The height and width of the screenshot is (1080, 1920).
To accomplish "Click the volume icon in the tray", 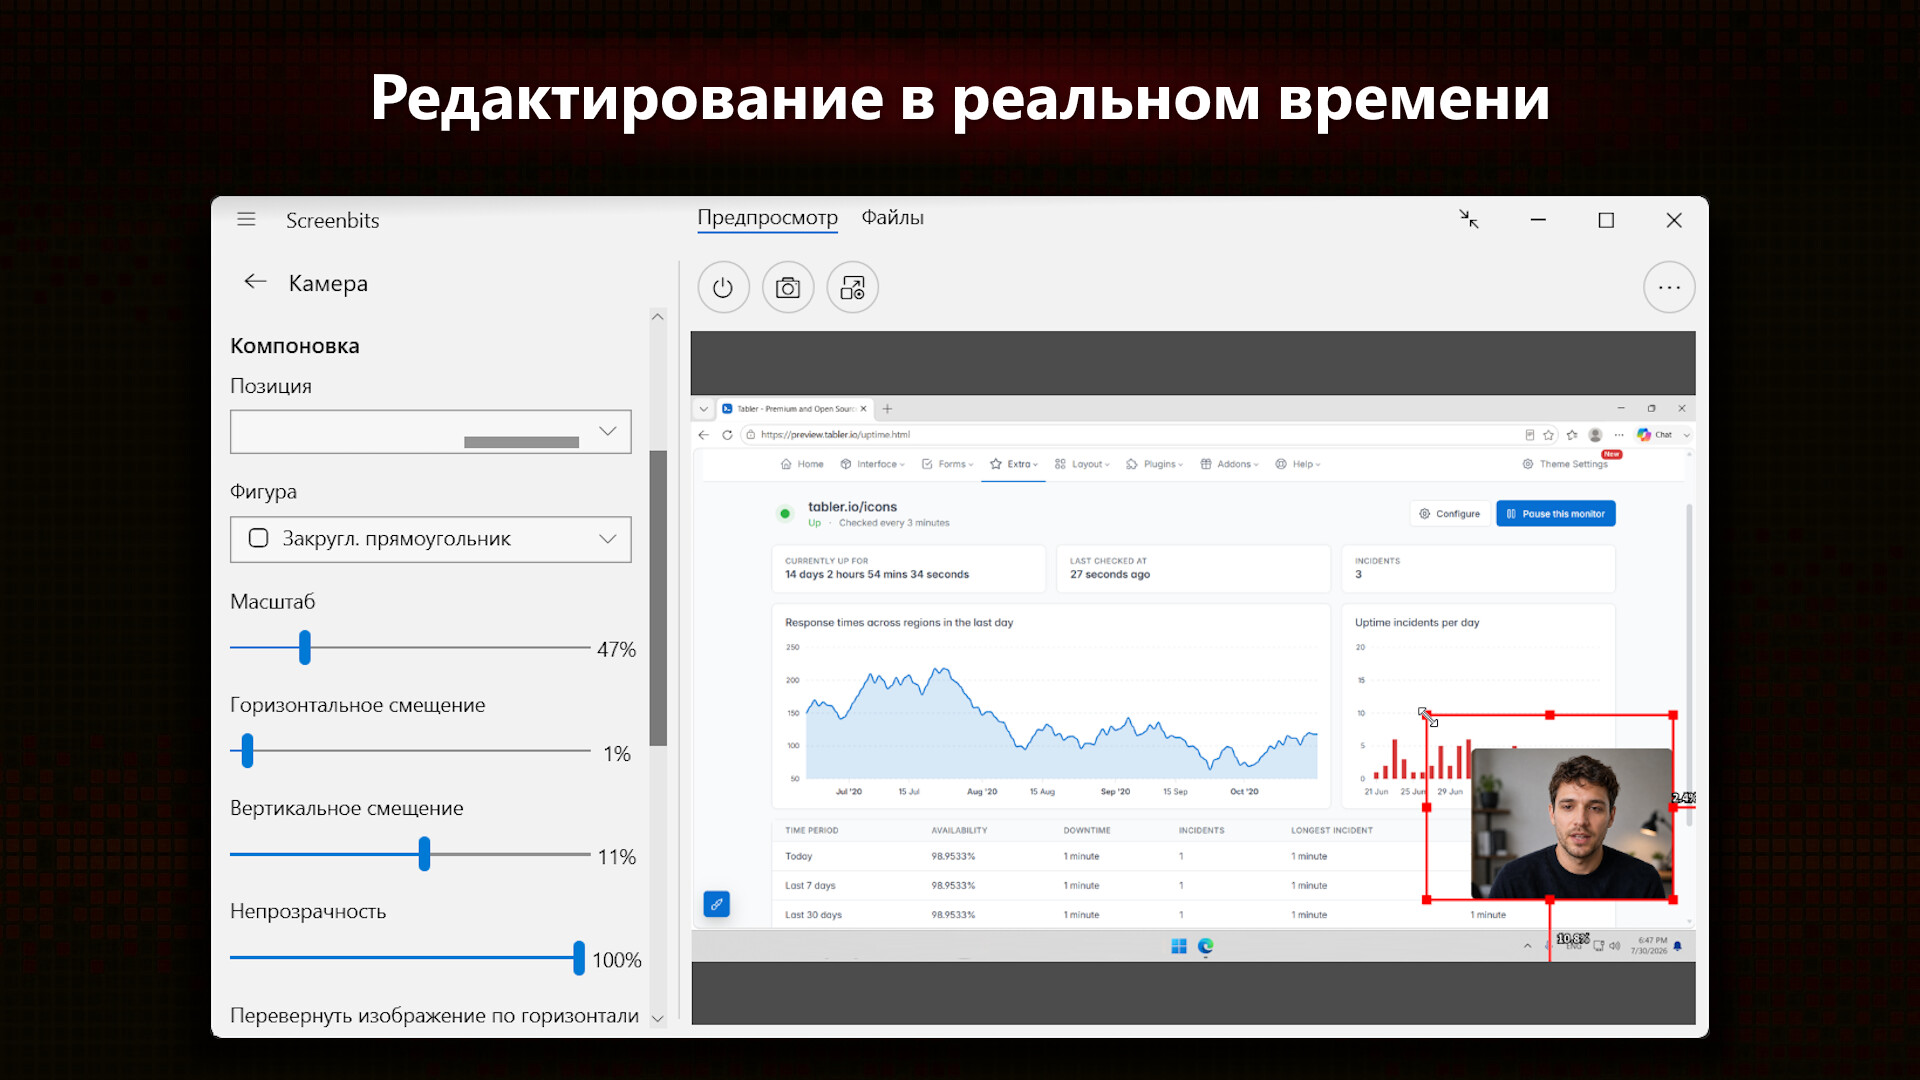I will tap(1614, 946).
